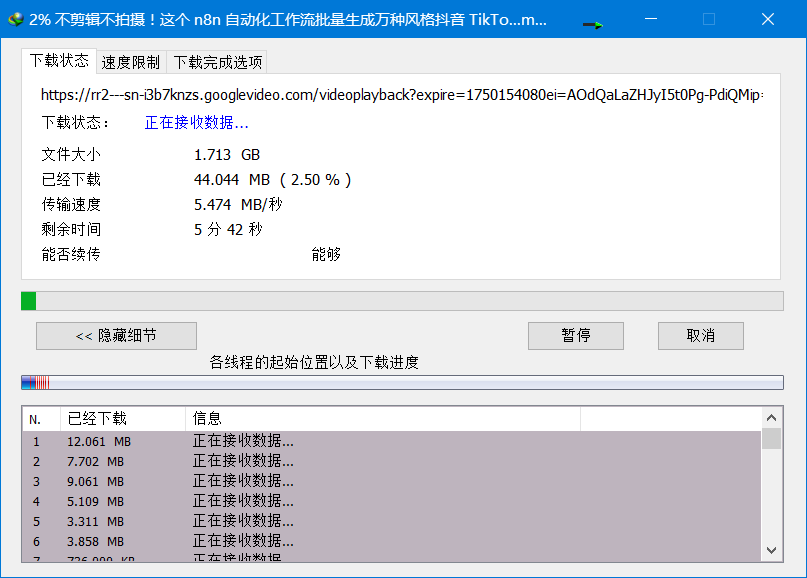Image resolution: width=807 pixels, height=578 pixels.
Task: Open the 下载完成选项 tab
Action: pyautogui.click(x=217, y=62)
